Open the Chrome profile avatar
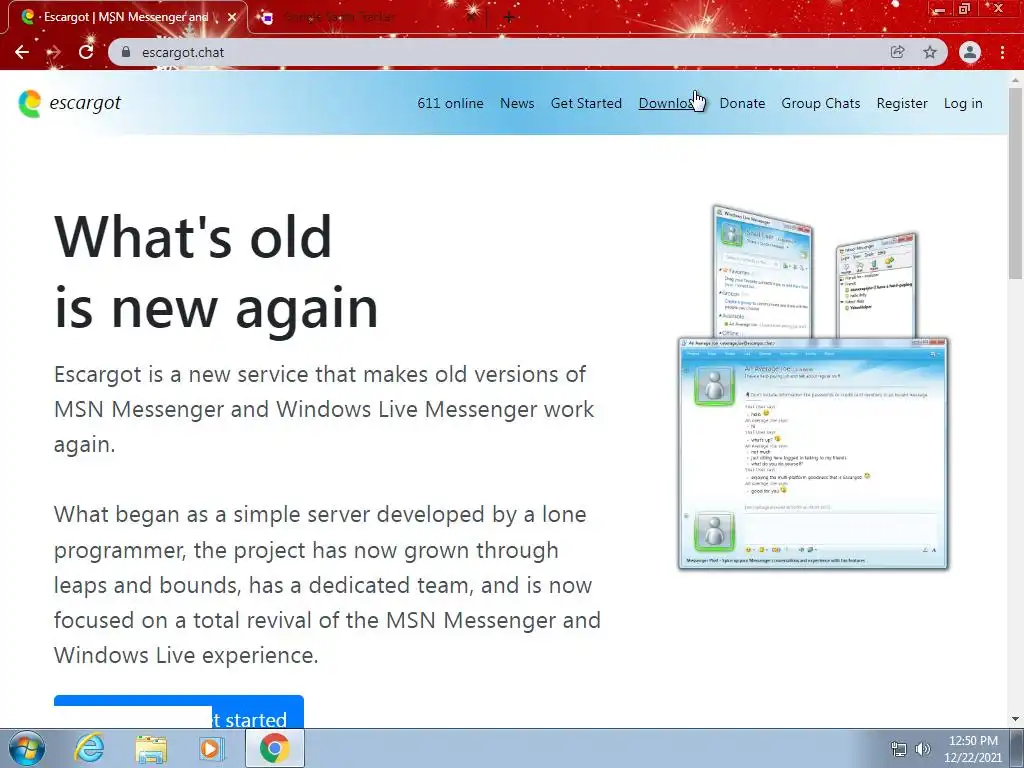1024x768 pixels. pos(970,52)
